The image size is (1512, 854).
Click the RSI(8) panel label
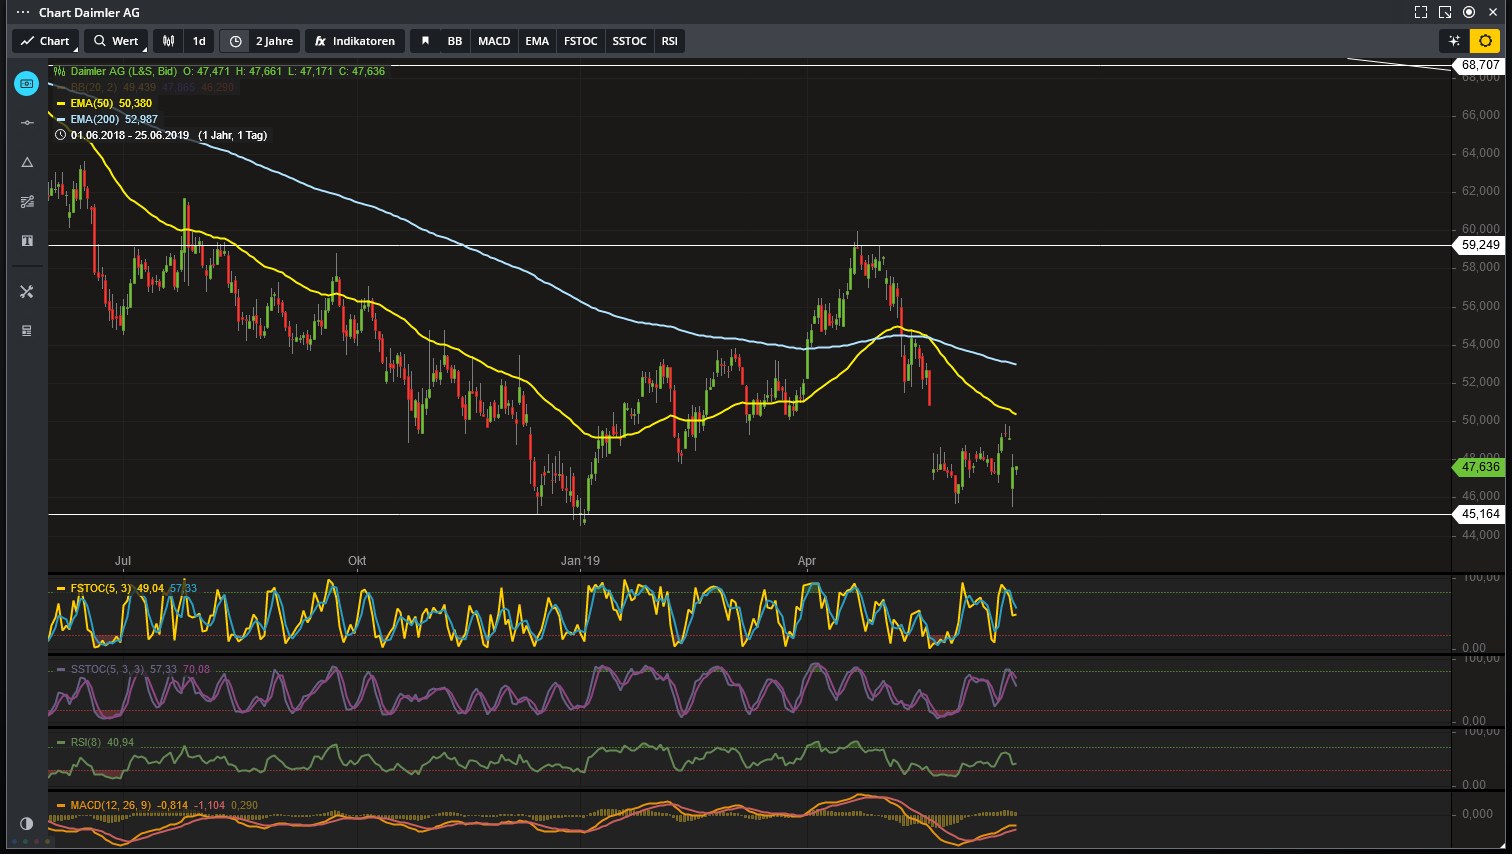[86, 742]
